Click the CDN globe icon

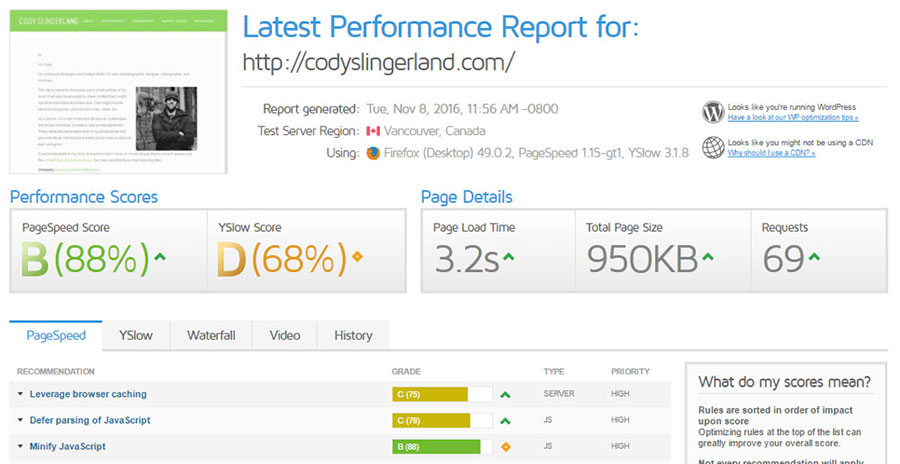(713, 147)
